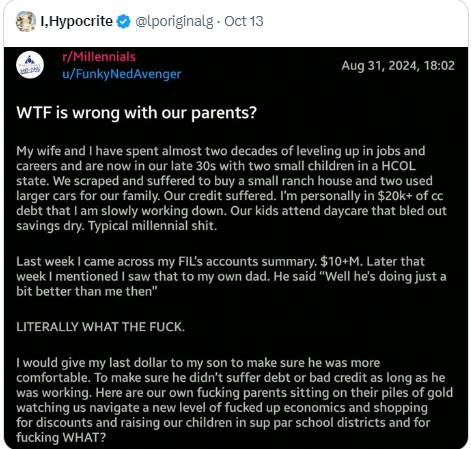Click the Typical millennial sentence

pyautogui.click(x=152, y=226)
